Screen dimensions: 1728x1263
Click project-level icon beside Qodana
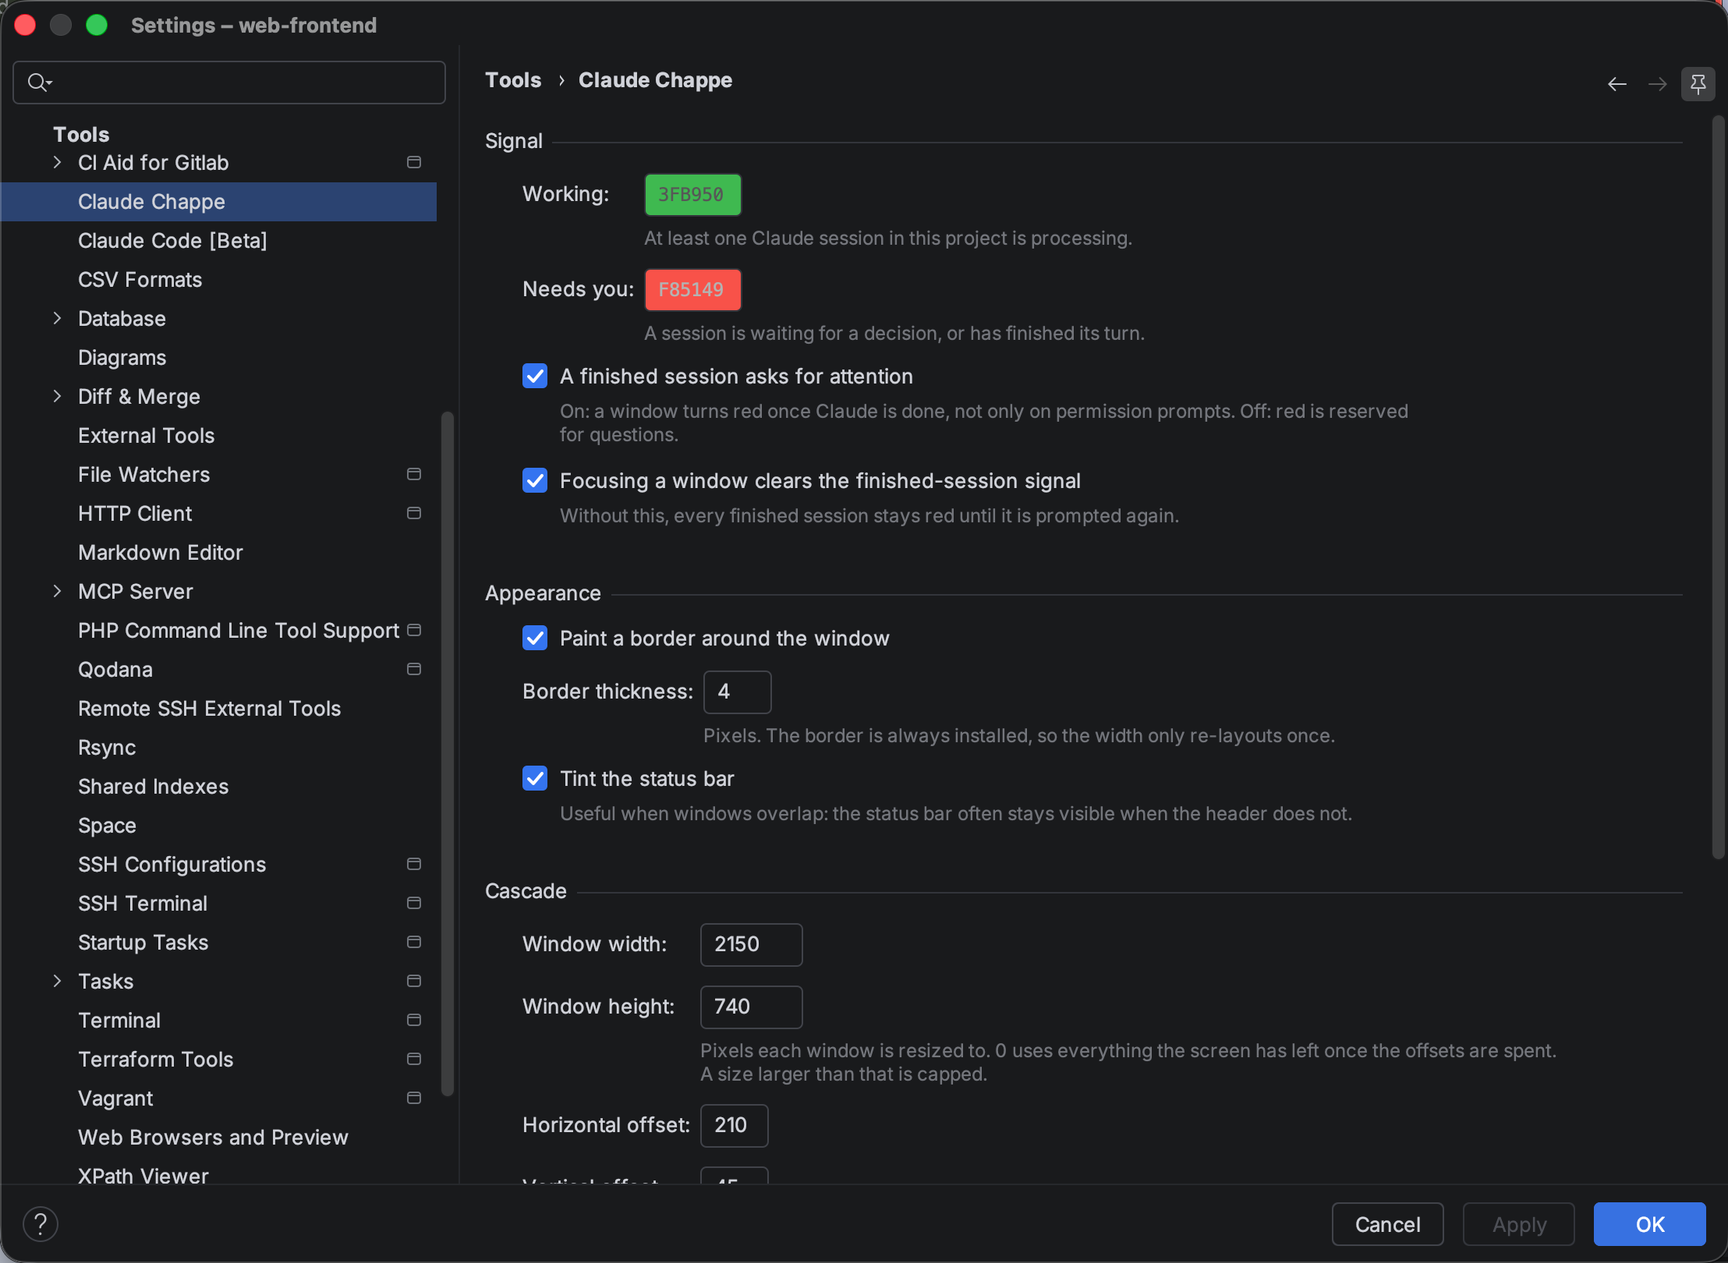(x=414, y=669)
